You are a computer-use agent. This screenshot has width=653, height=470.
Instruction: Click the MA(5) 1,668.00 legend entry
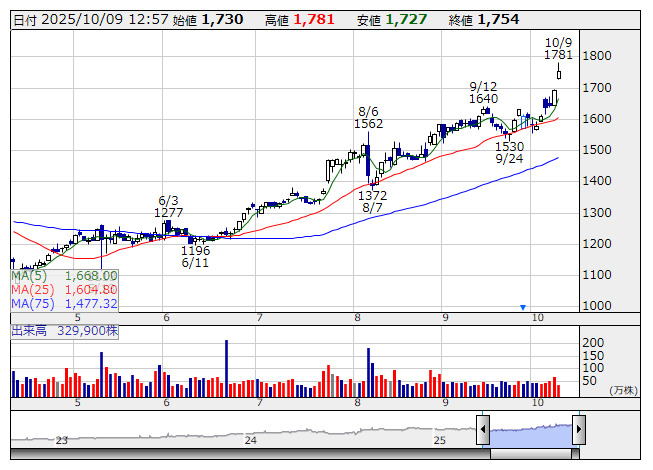tap(65, 276)
